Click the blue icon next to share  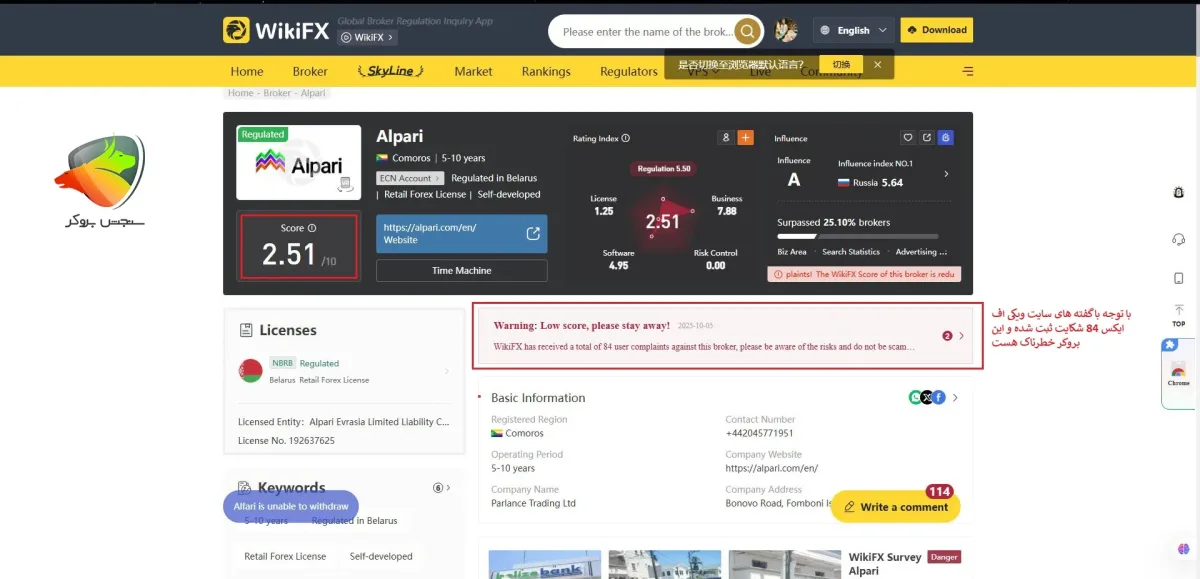pos(946,138)
